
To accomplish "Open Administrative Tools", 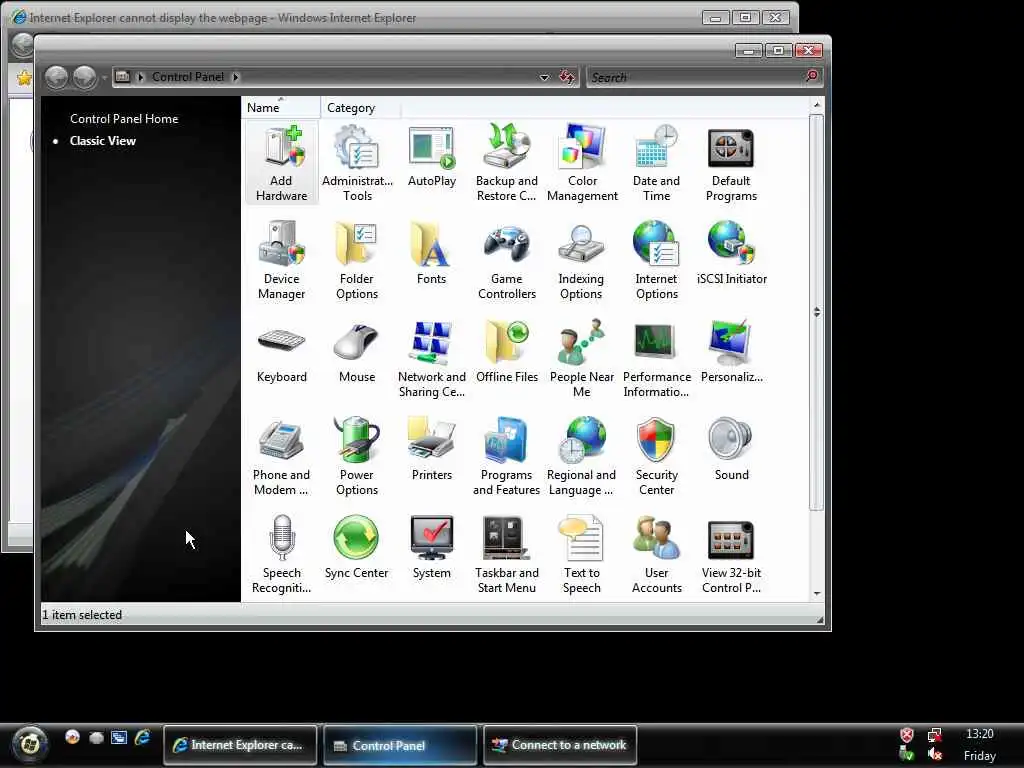I will (357, 163).
